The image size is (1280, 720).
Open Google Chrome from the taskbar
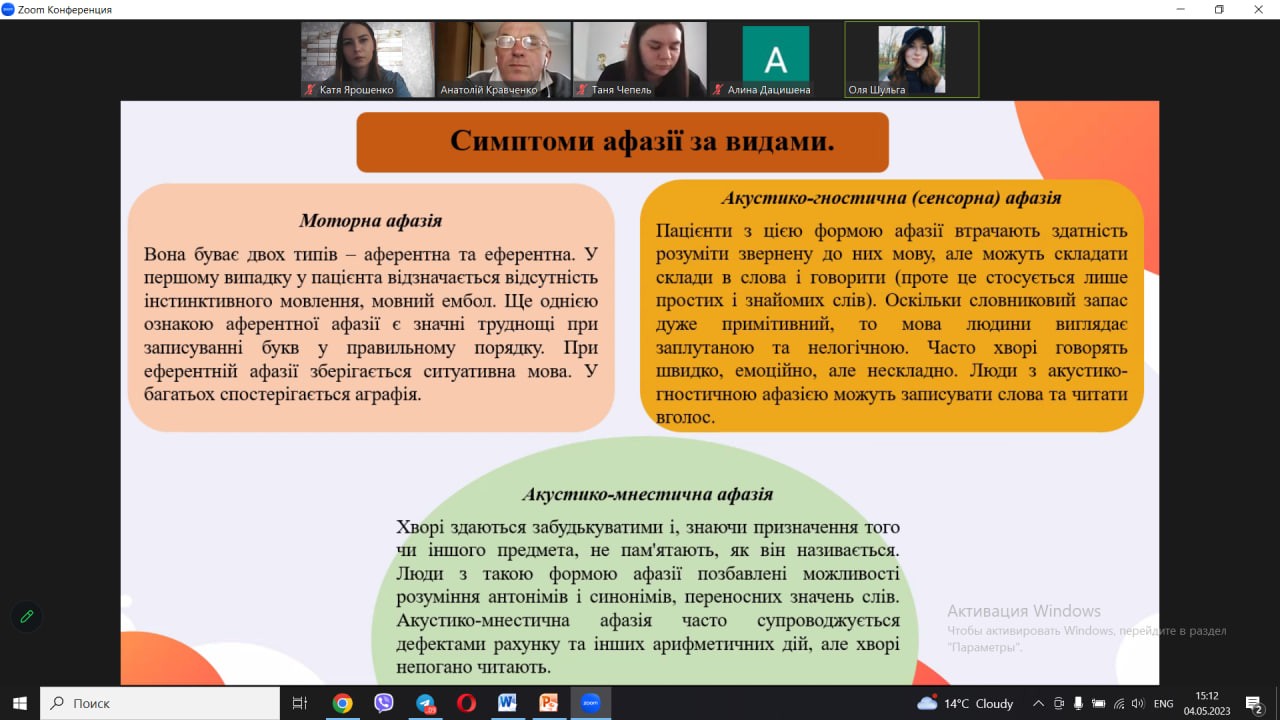click(342, 703)
